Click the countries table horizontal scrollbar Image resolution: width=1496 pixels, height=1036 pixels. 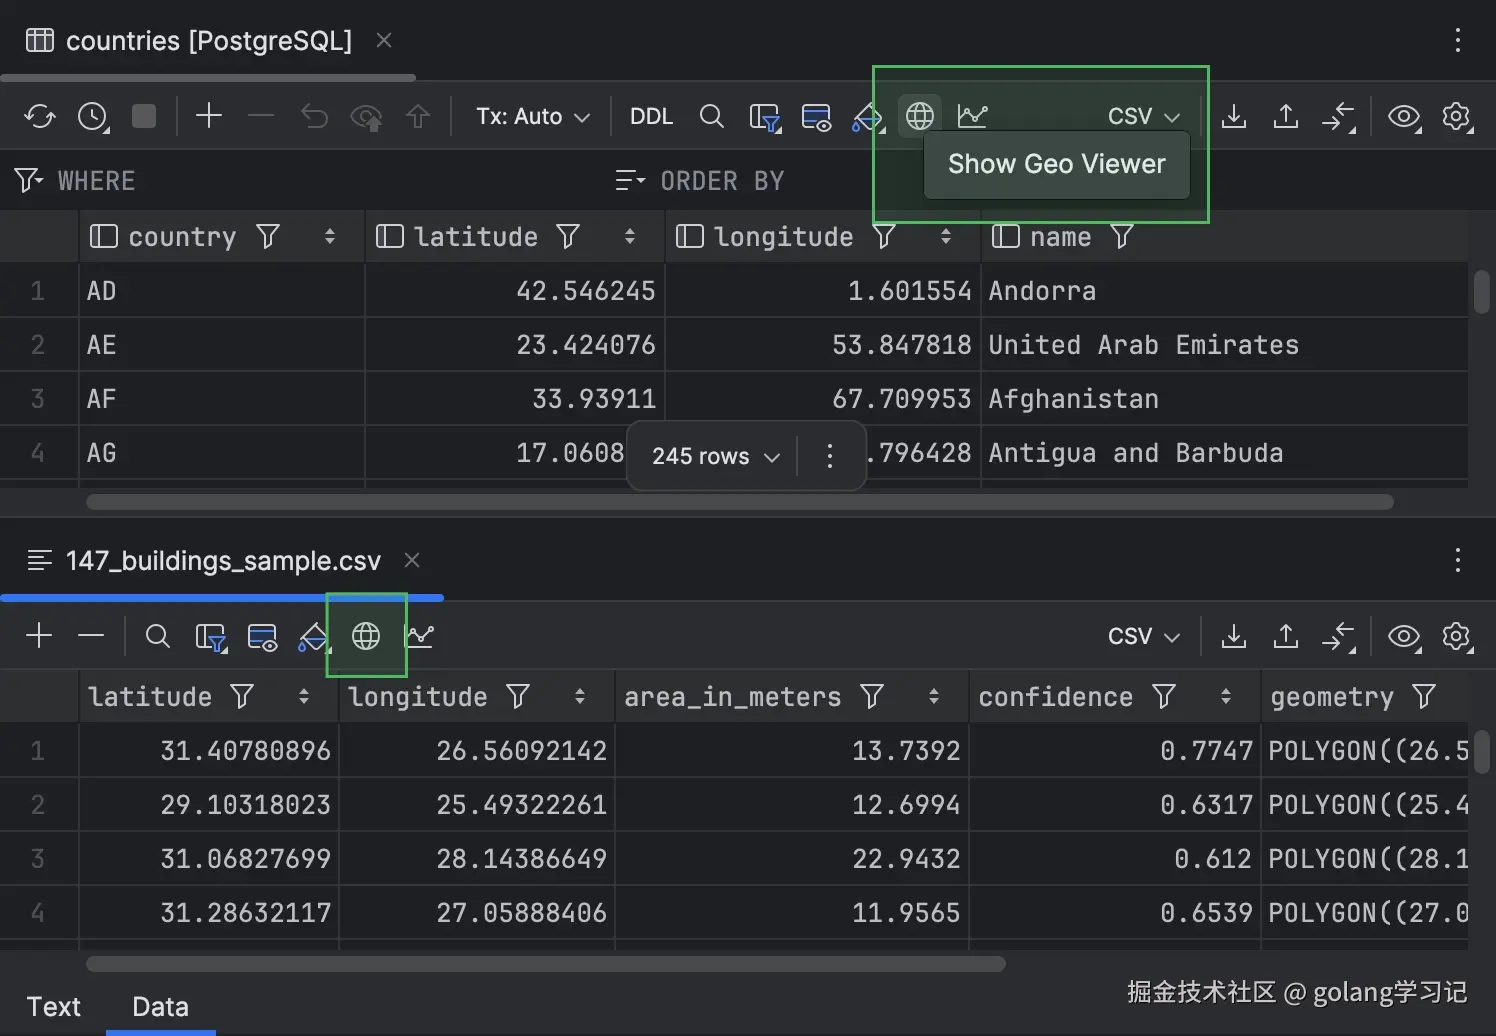(740, 502)
